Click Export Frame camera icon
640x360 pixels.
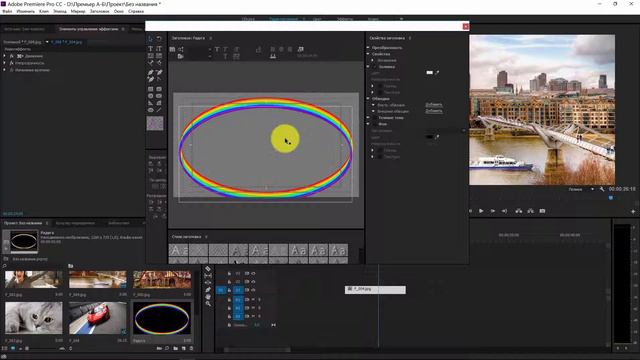click(542, 211)
